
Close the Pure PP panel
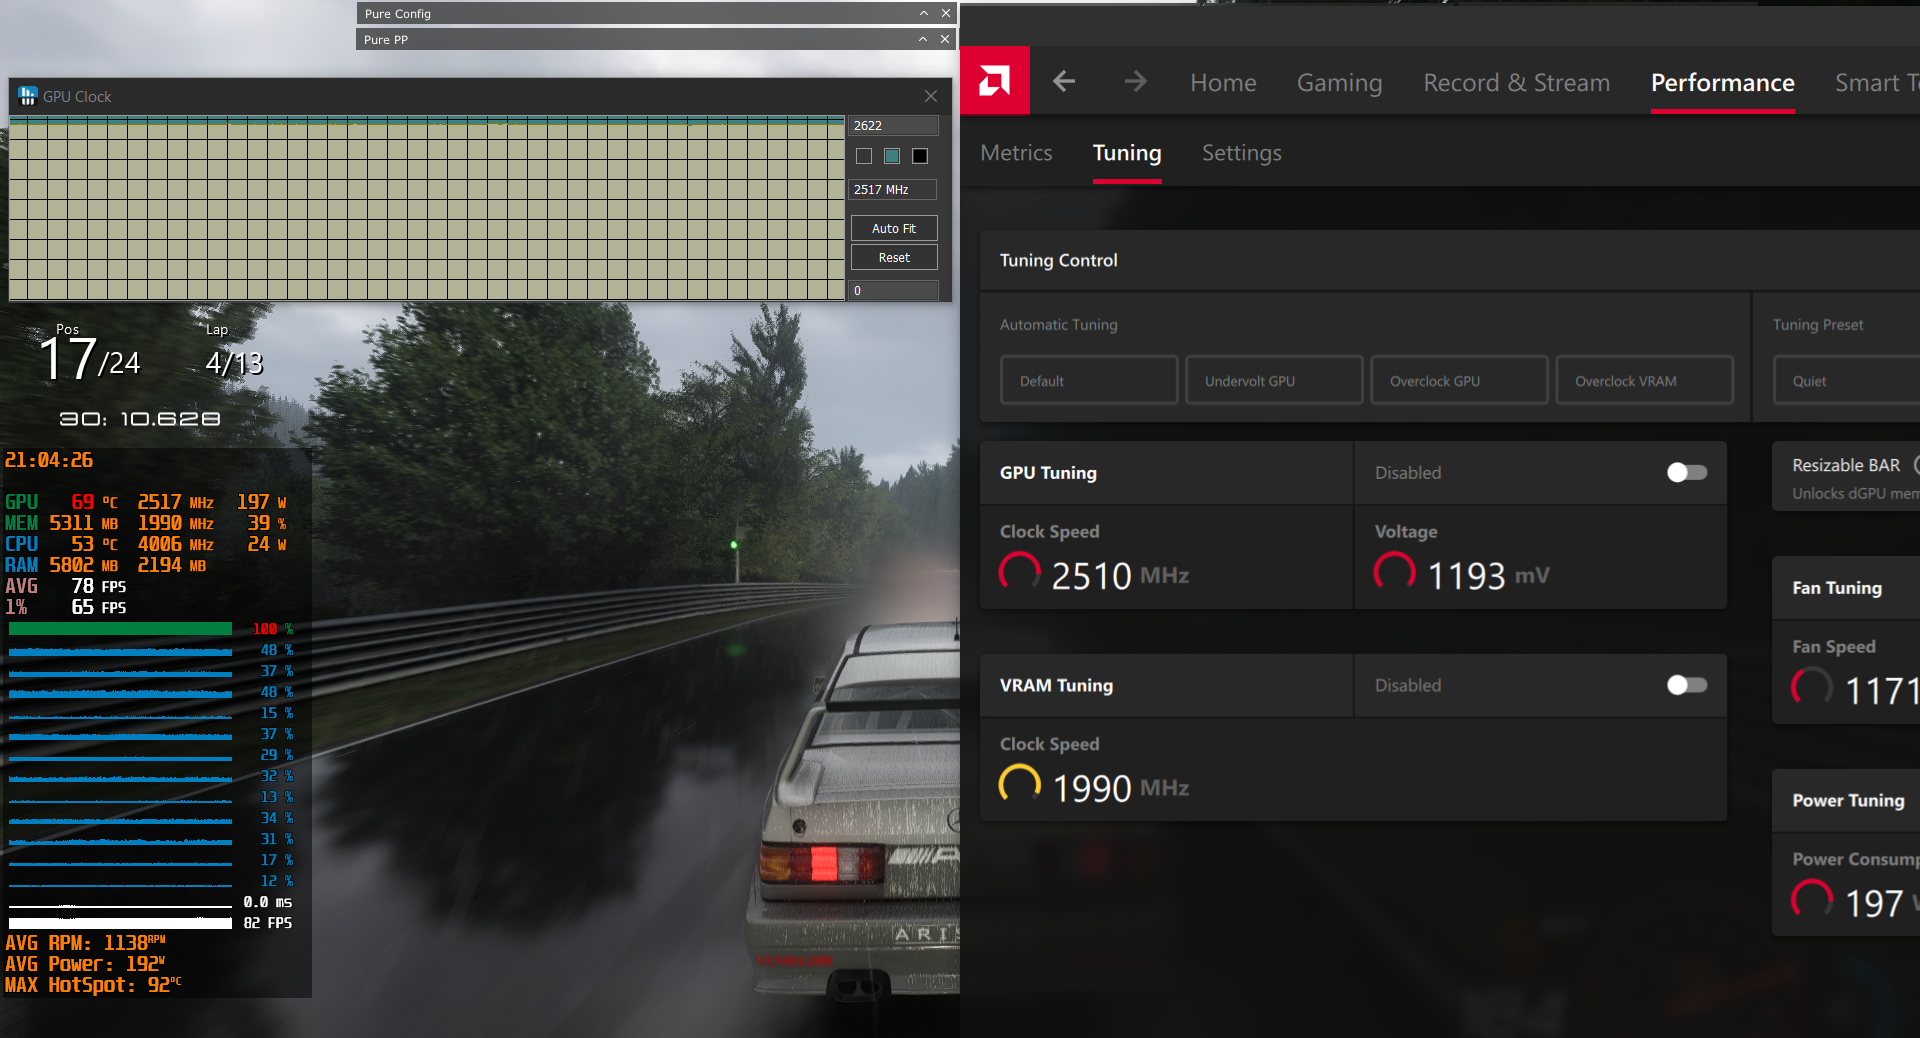tap(945, 39)
